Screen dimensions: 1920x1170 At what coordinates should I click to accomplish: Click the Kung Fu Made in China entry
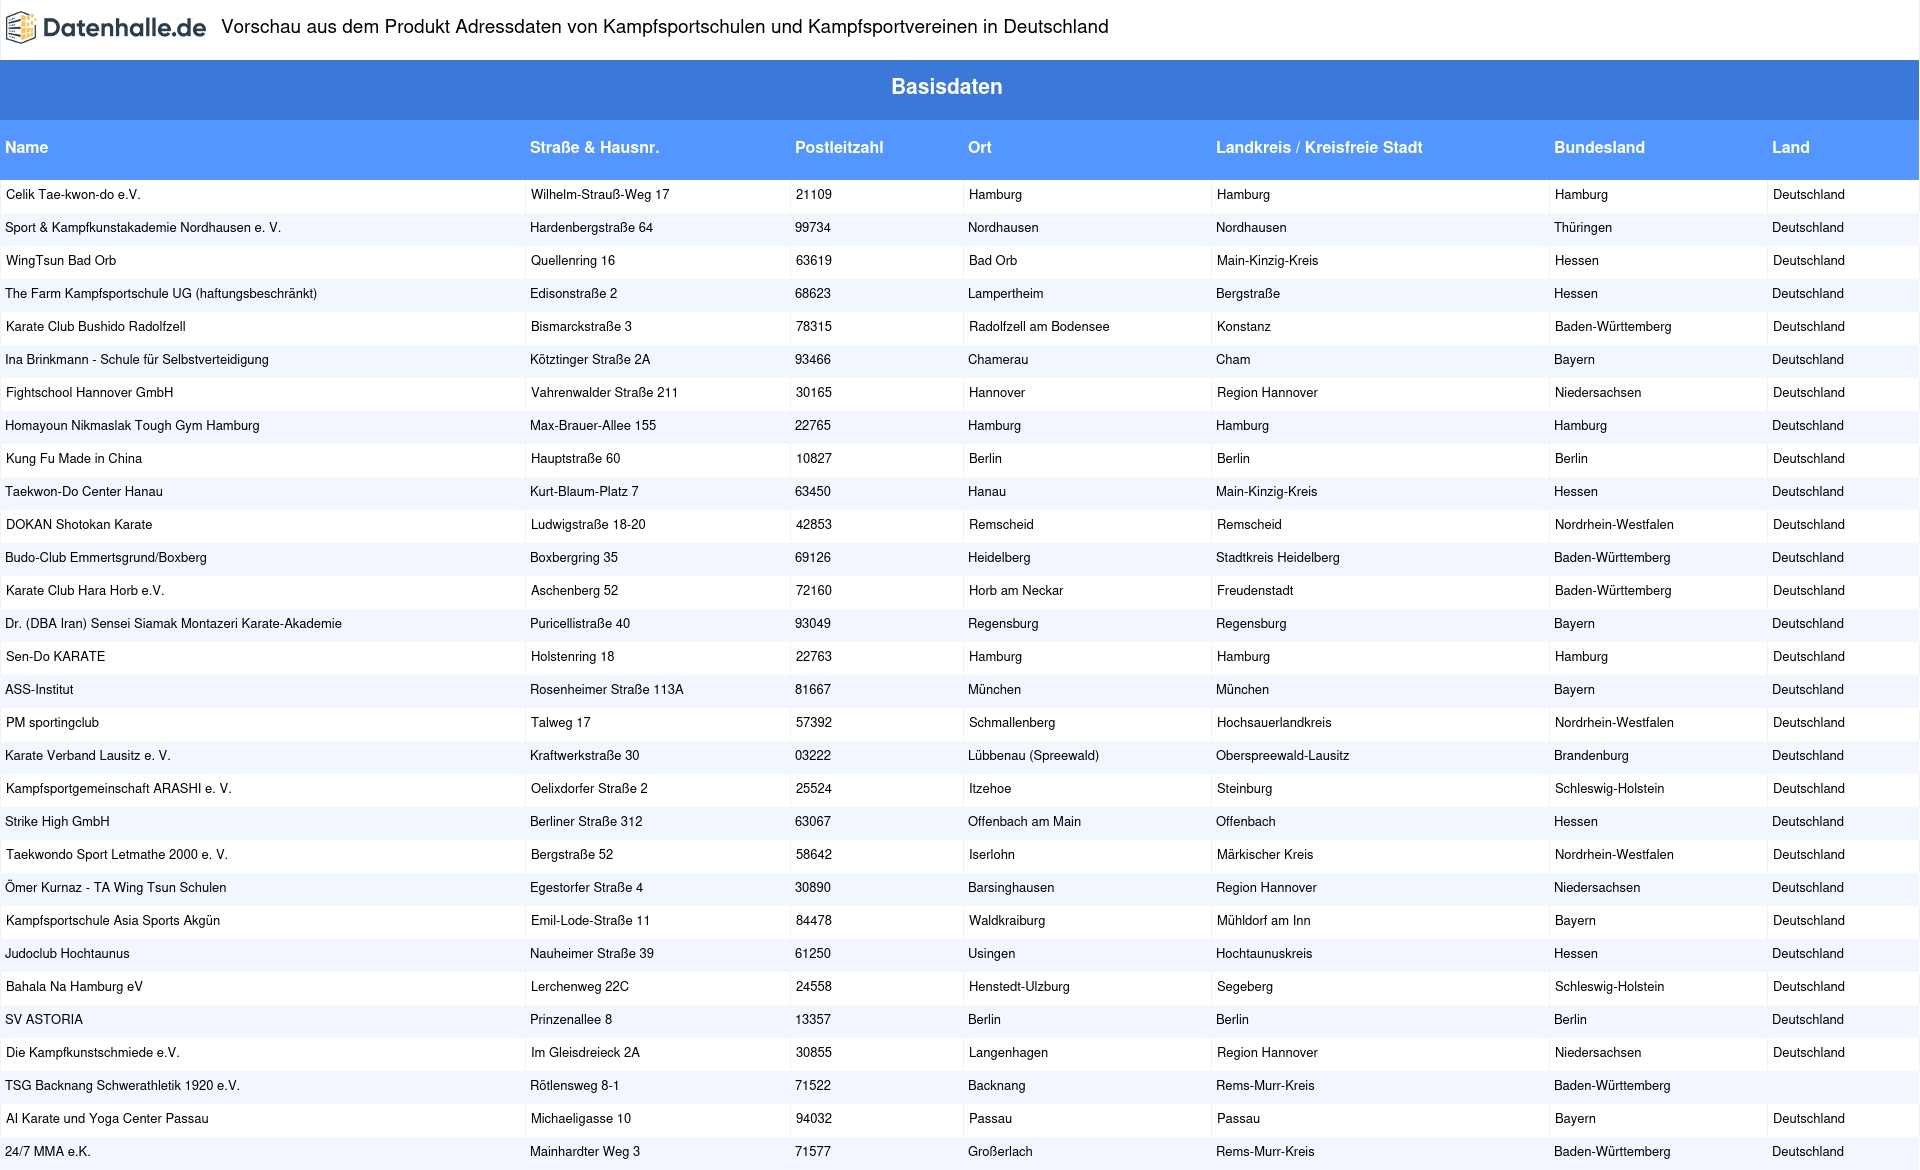coord(74,459)
